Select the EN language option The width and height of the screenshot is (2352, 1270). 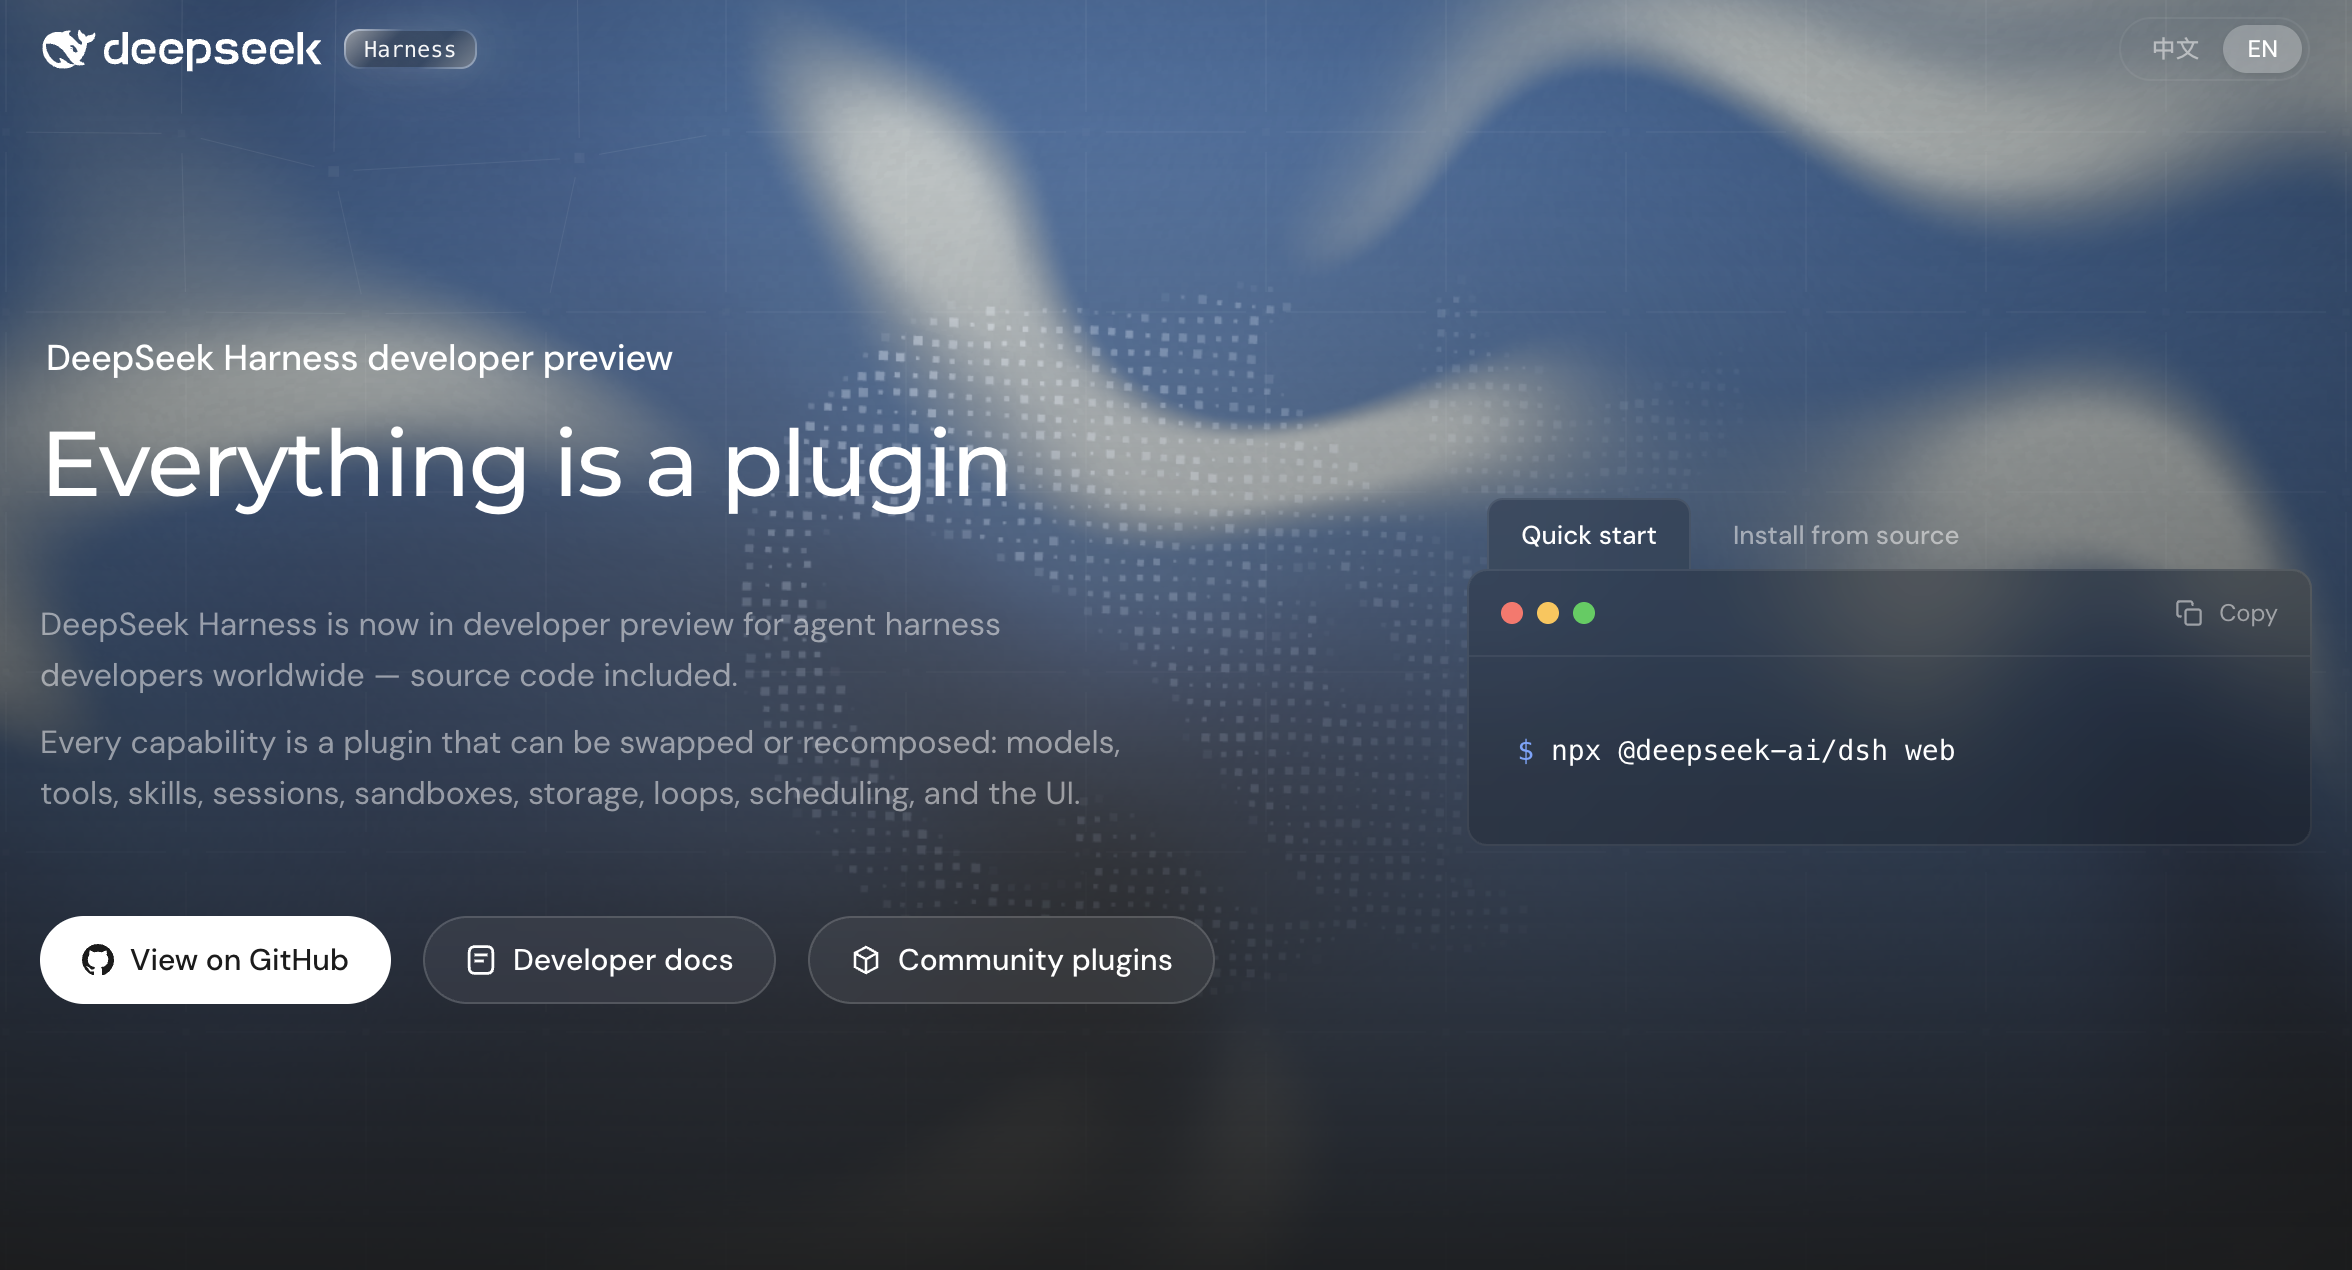tap(2262, 49)
